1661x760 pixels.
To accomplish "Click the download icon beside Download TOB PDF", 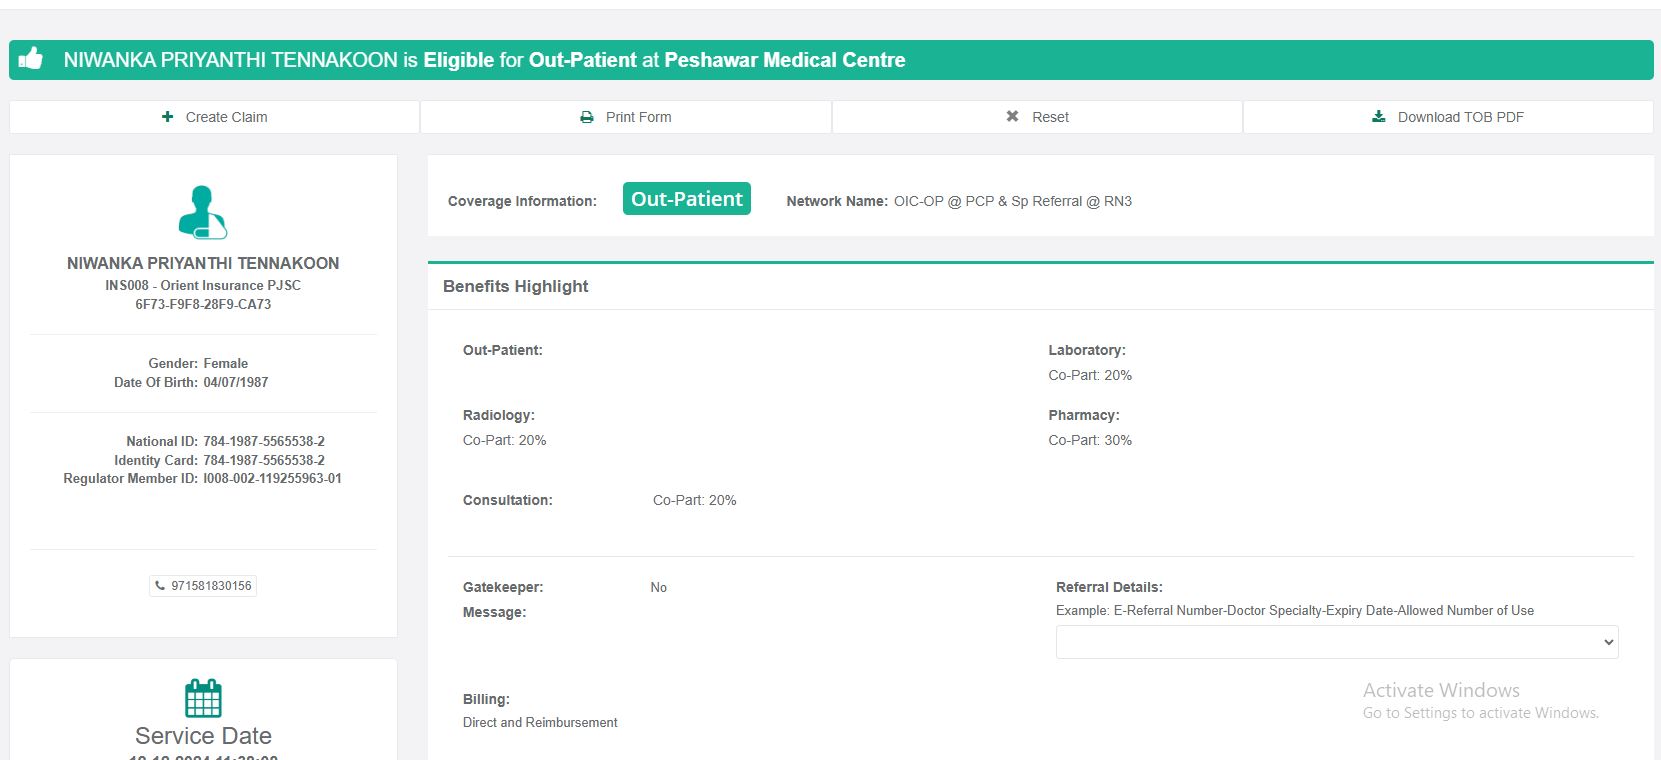I will click(x=1379, y=117).
